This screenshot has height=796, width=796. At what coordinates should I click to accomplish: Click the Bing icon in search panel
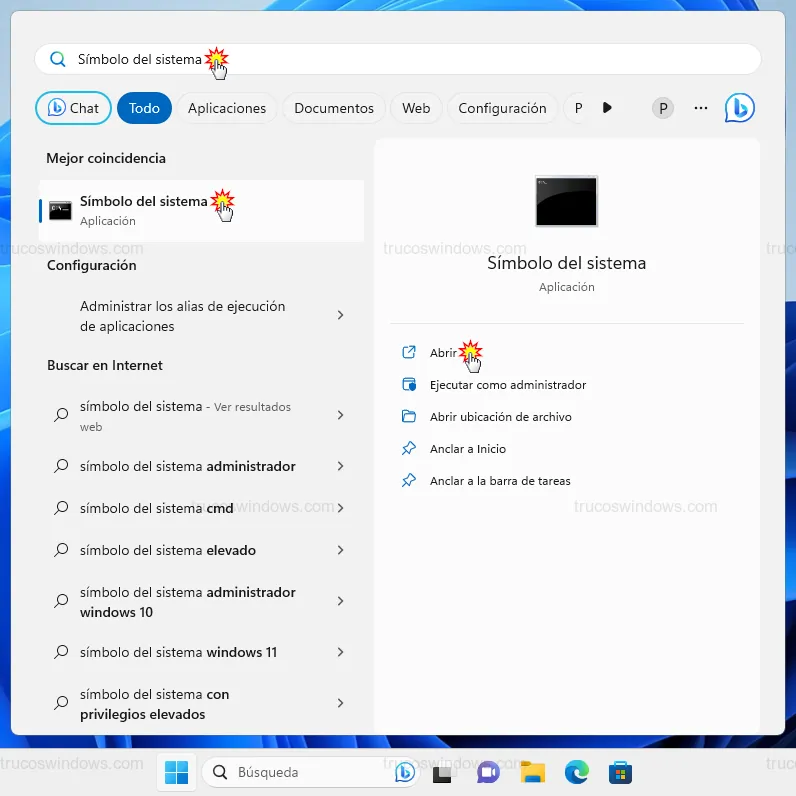click(x=739, y=108)
